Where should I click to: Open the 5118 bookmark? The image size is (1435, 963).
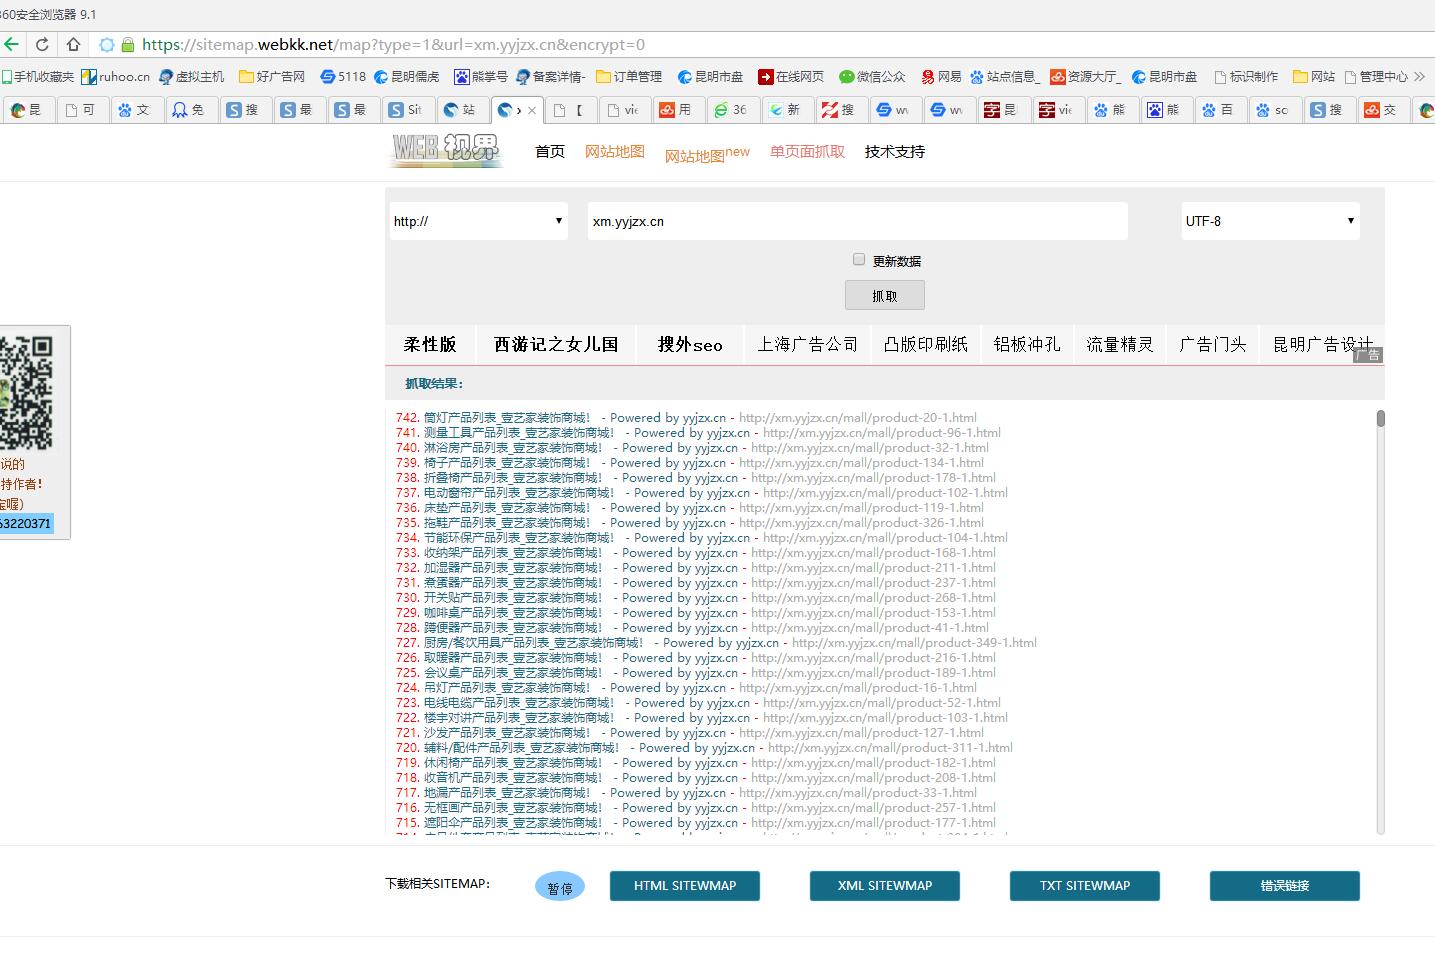[x=343, y=76]
